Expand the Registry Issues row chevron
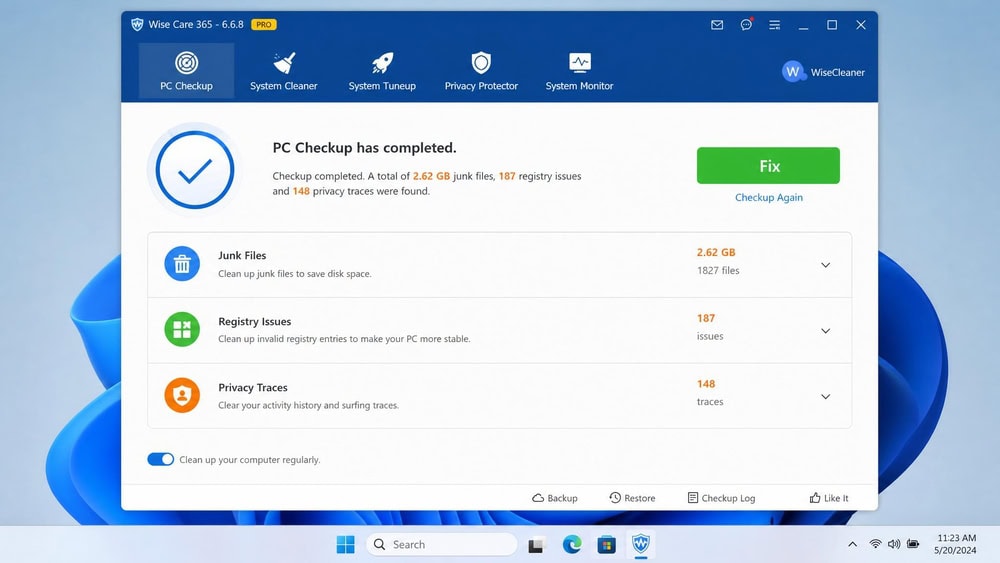 tap(825, 331)
